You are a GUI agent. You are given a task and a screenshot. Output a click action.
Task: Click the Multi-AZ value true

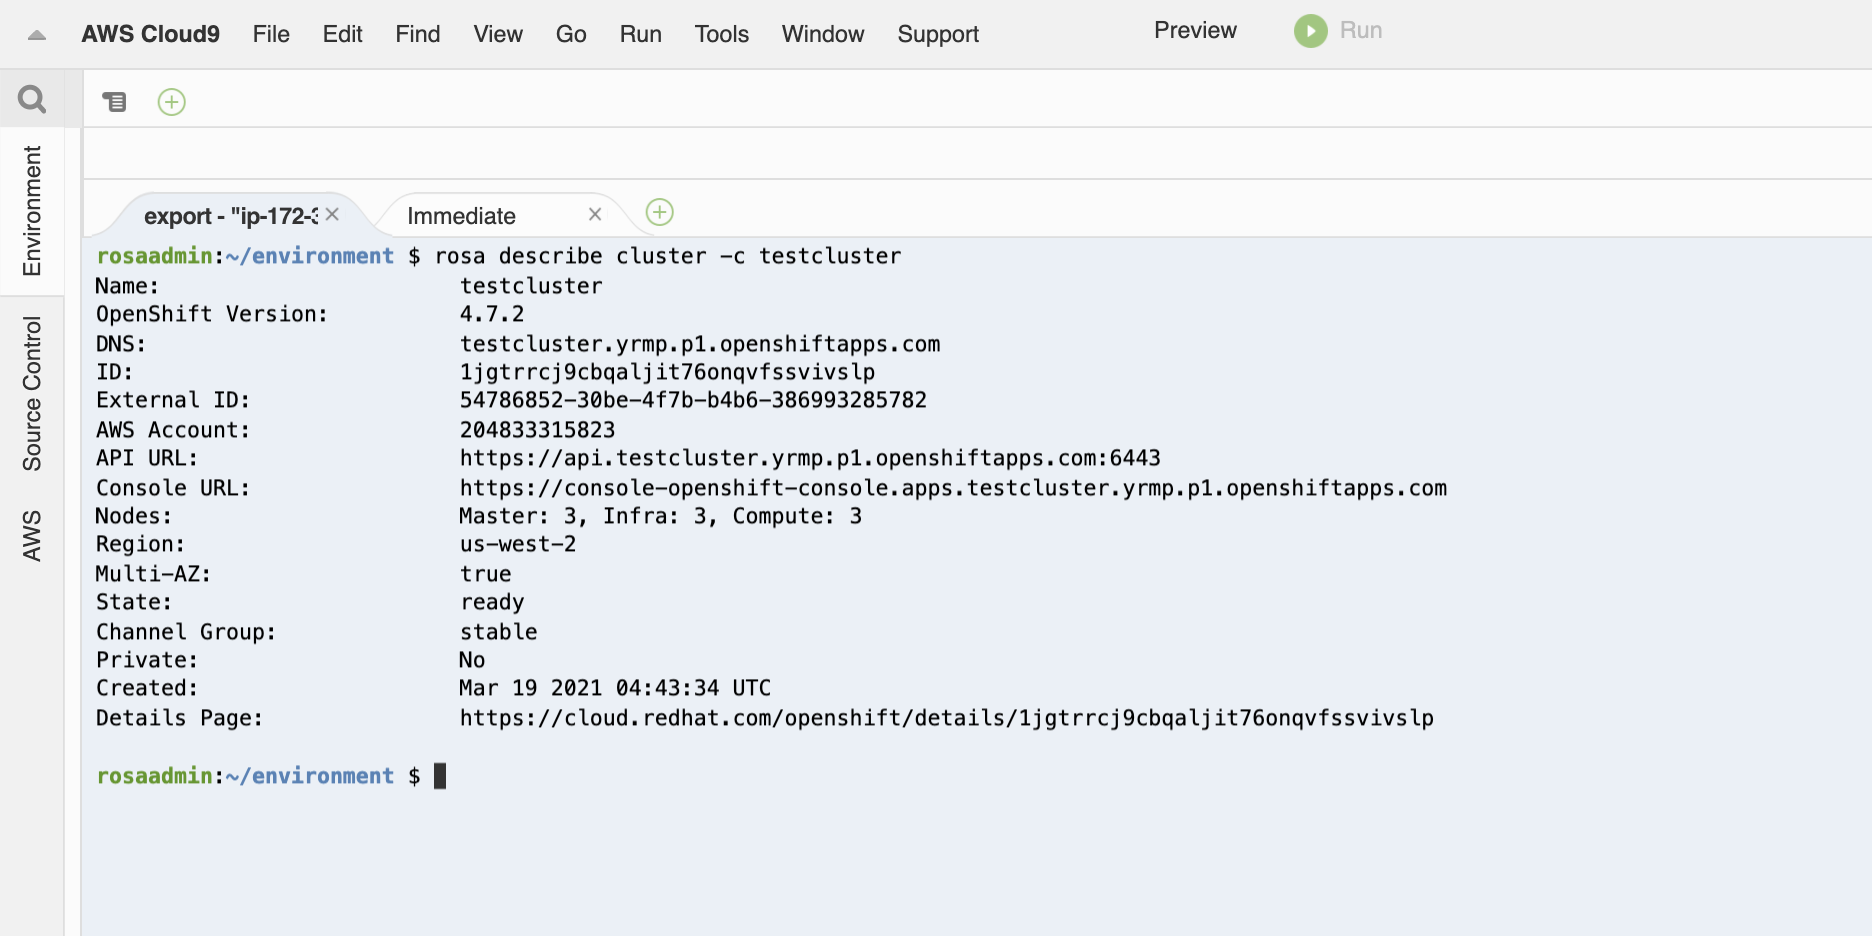click(x=485, y=574)
